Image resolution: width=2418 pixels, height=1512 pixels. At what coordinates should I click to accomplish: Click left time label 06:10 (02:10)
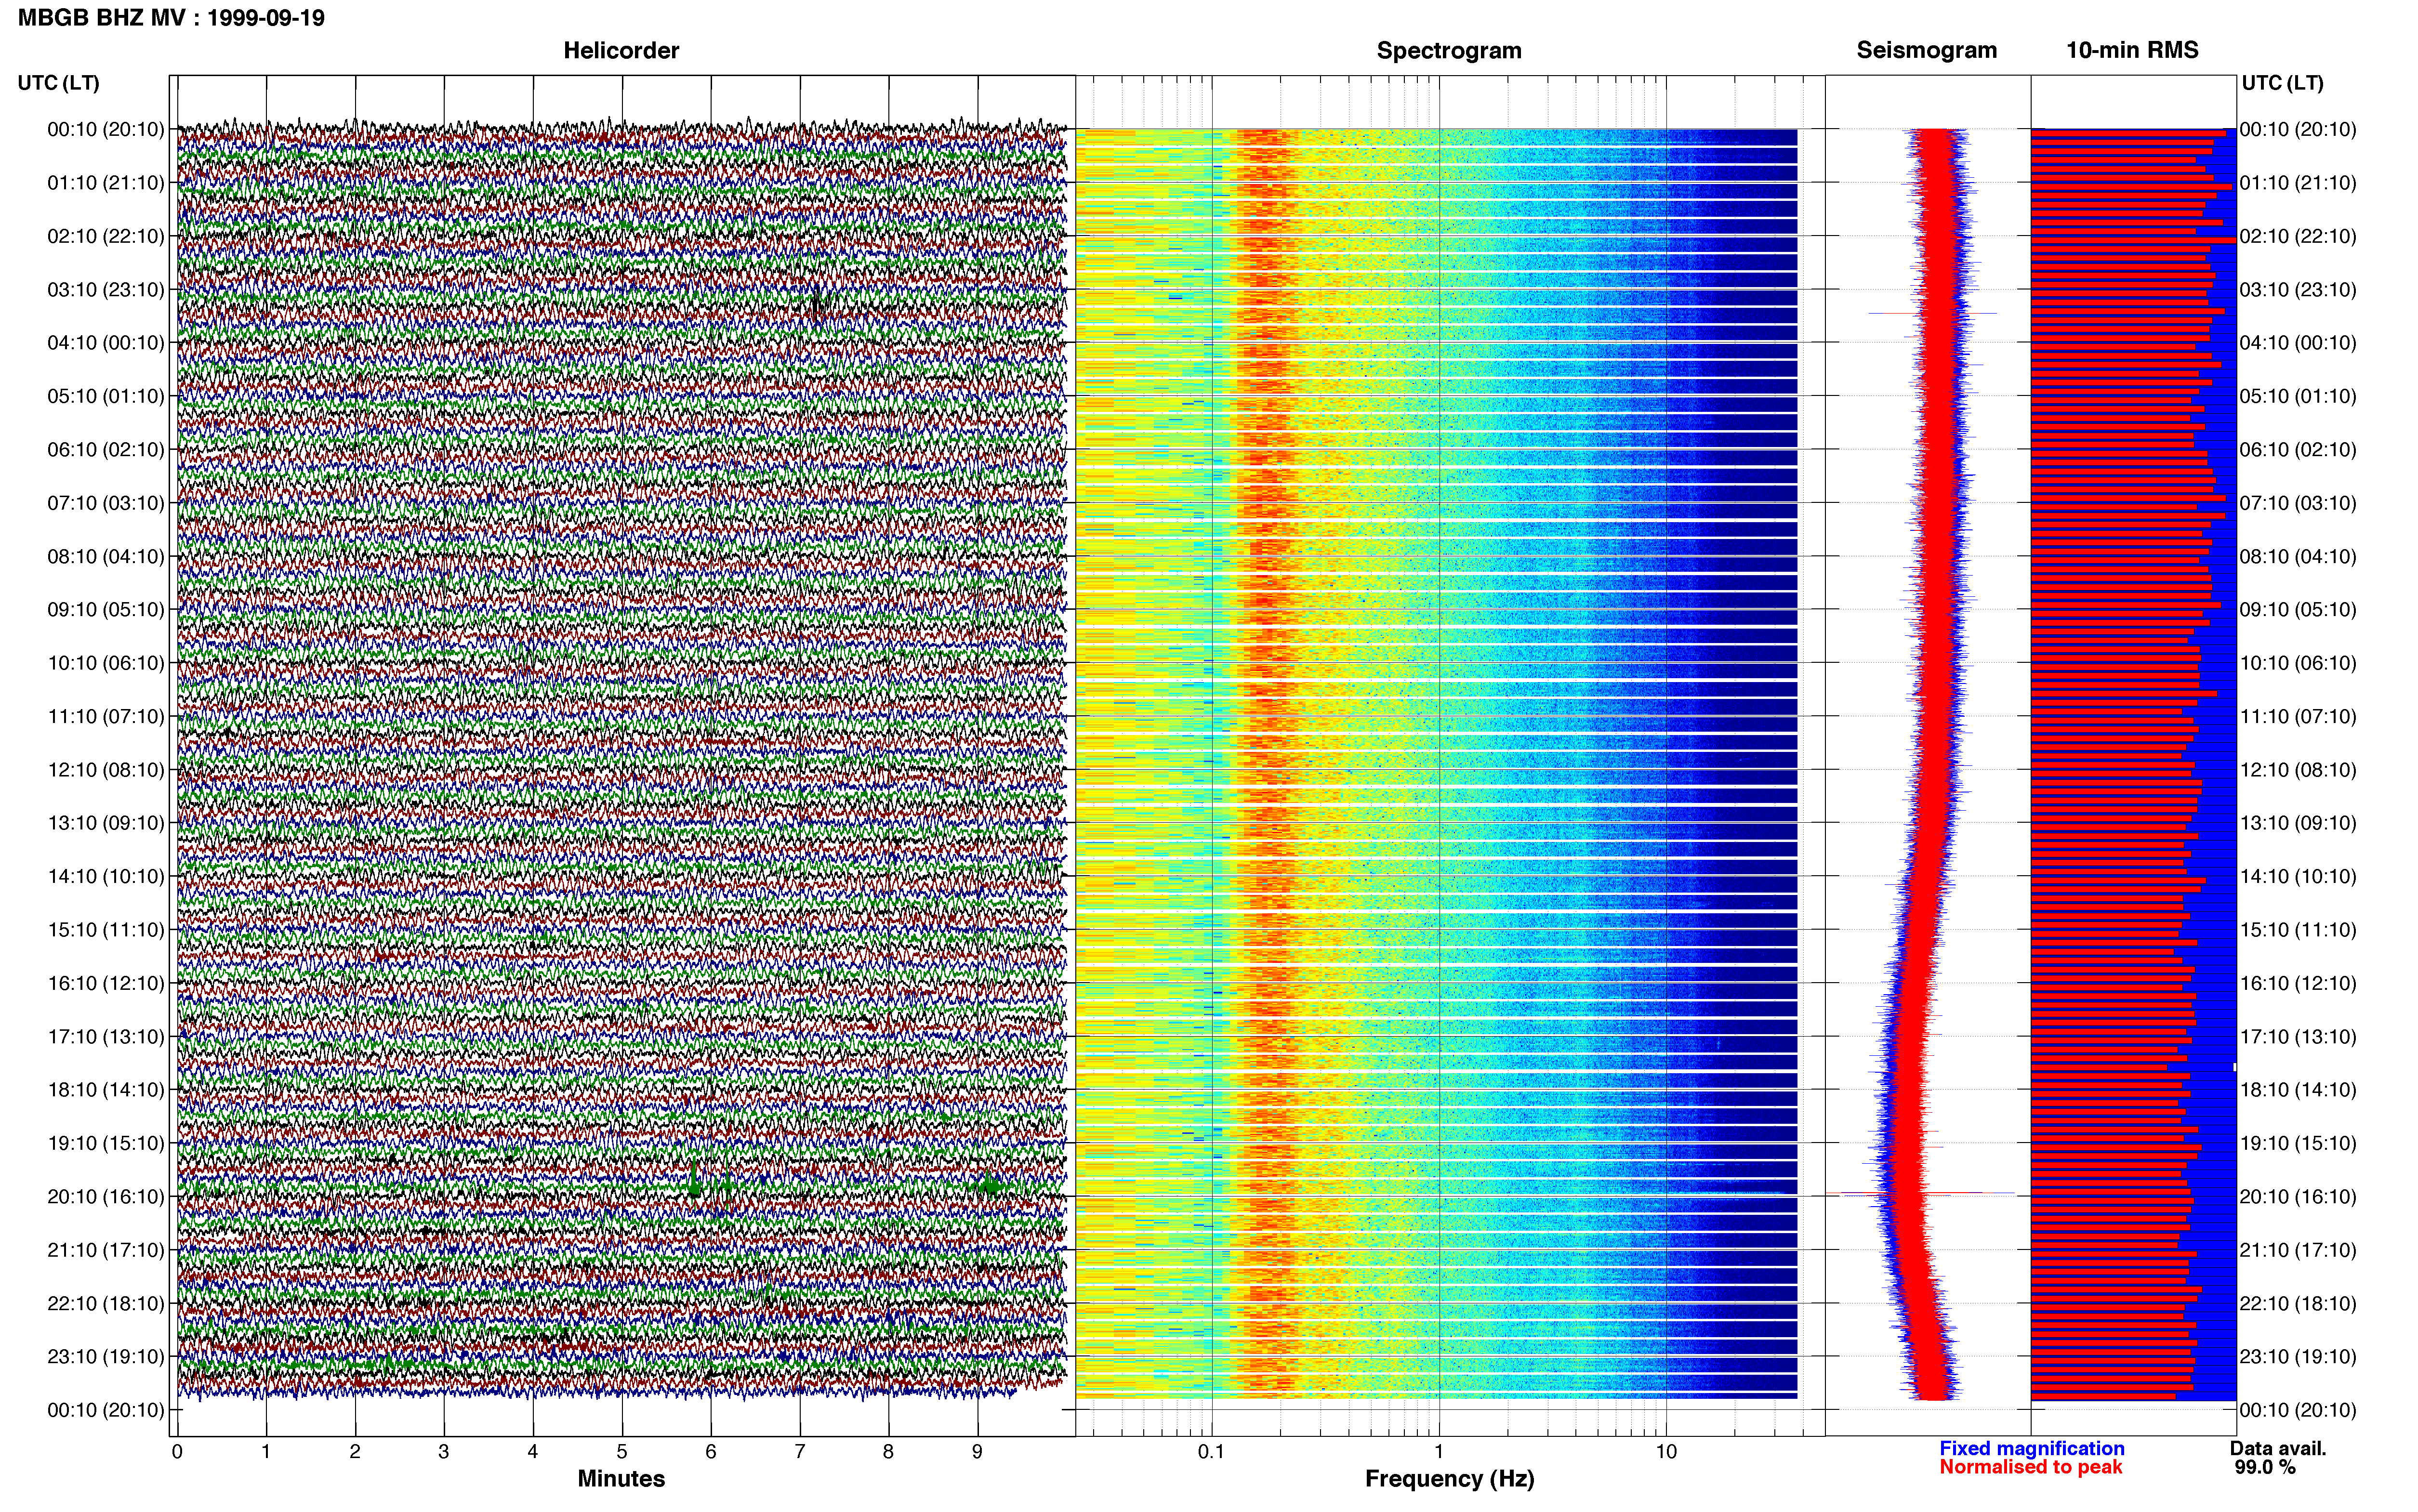click(106, 450)
